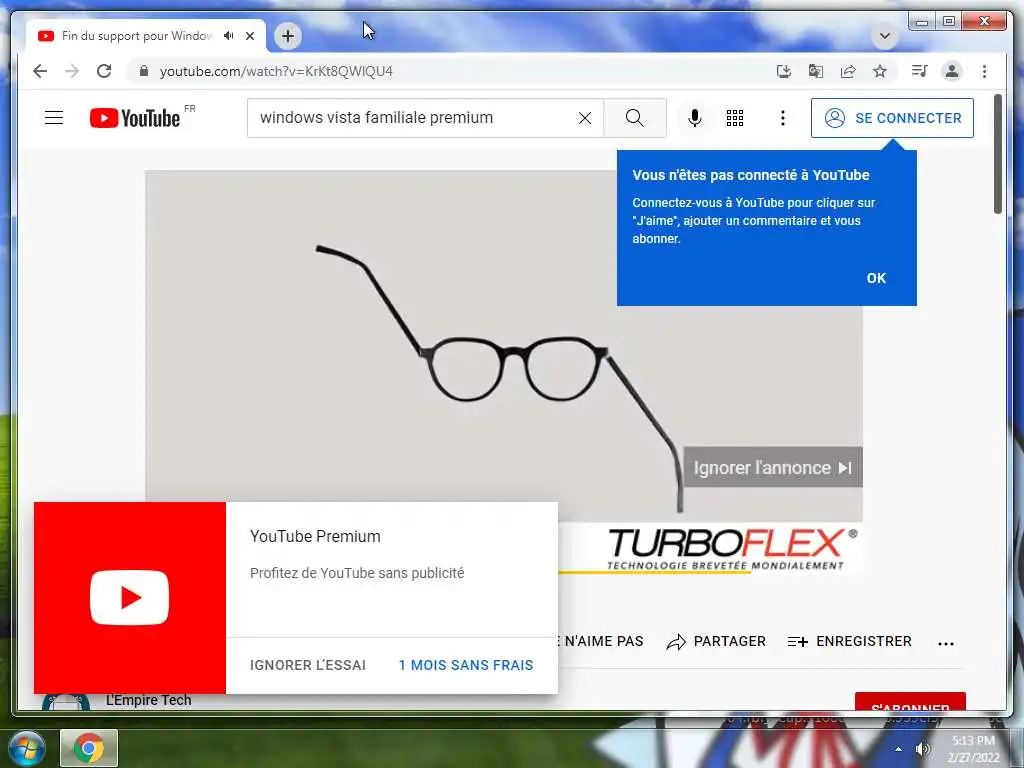
Task: Click the red YouTube Premium logo tile
Action: (x=130, y=598)
